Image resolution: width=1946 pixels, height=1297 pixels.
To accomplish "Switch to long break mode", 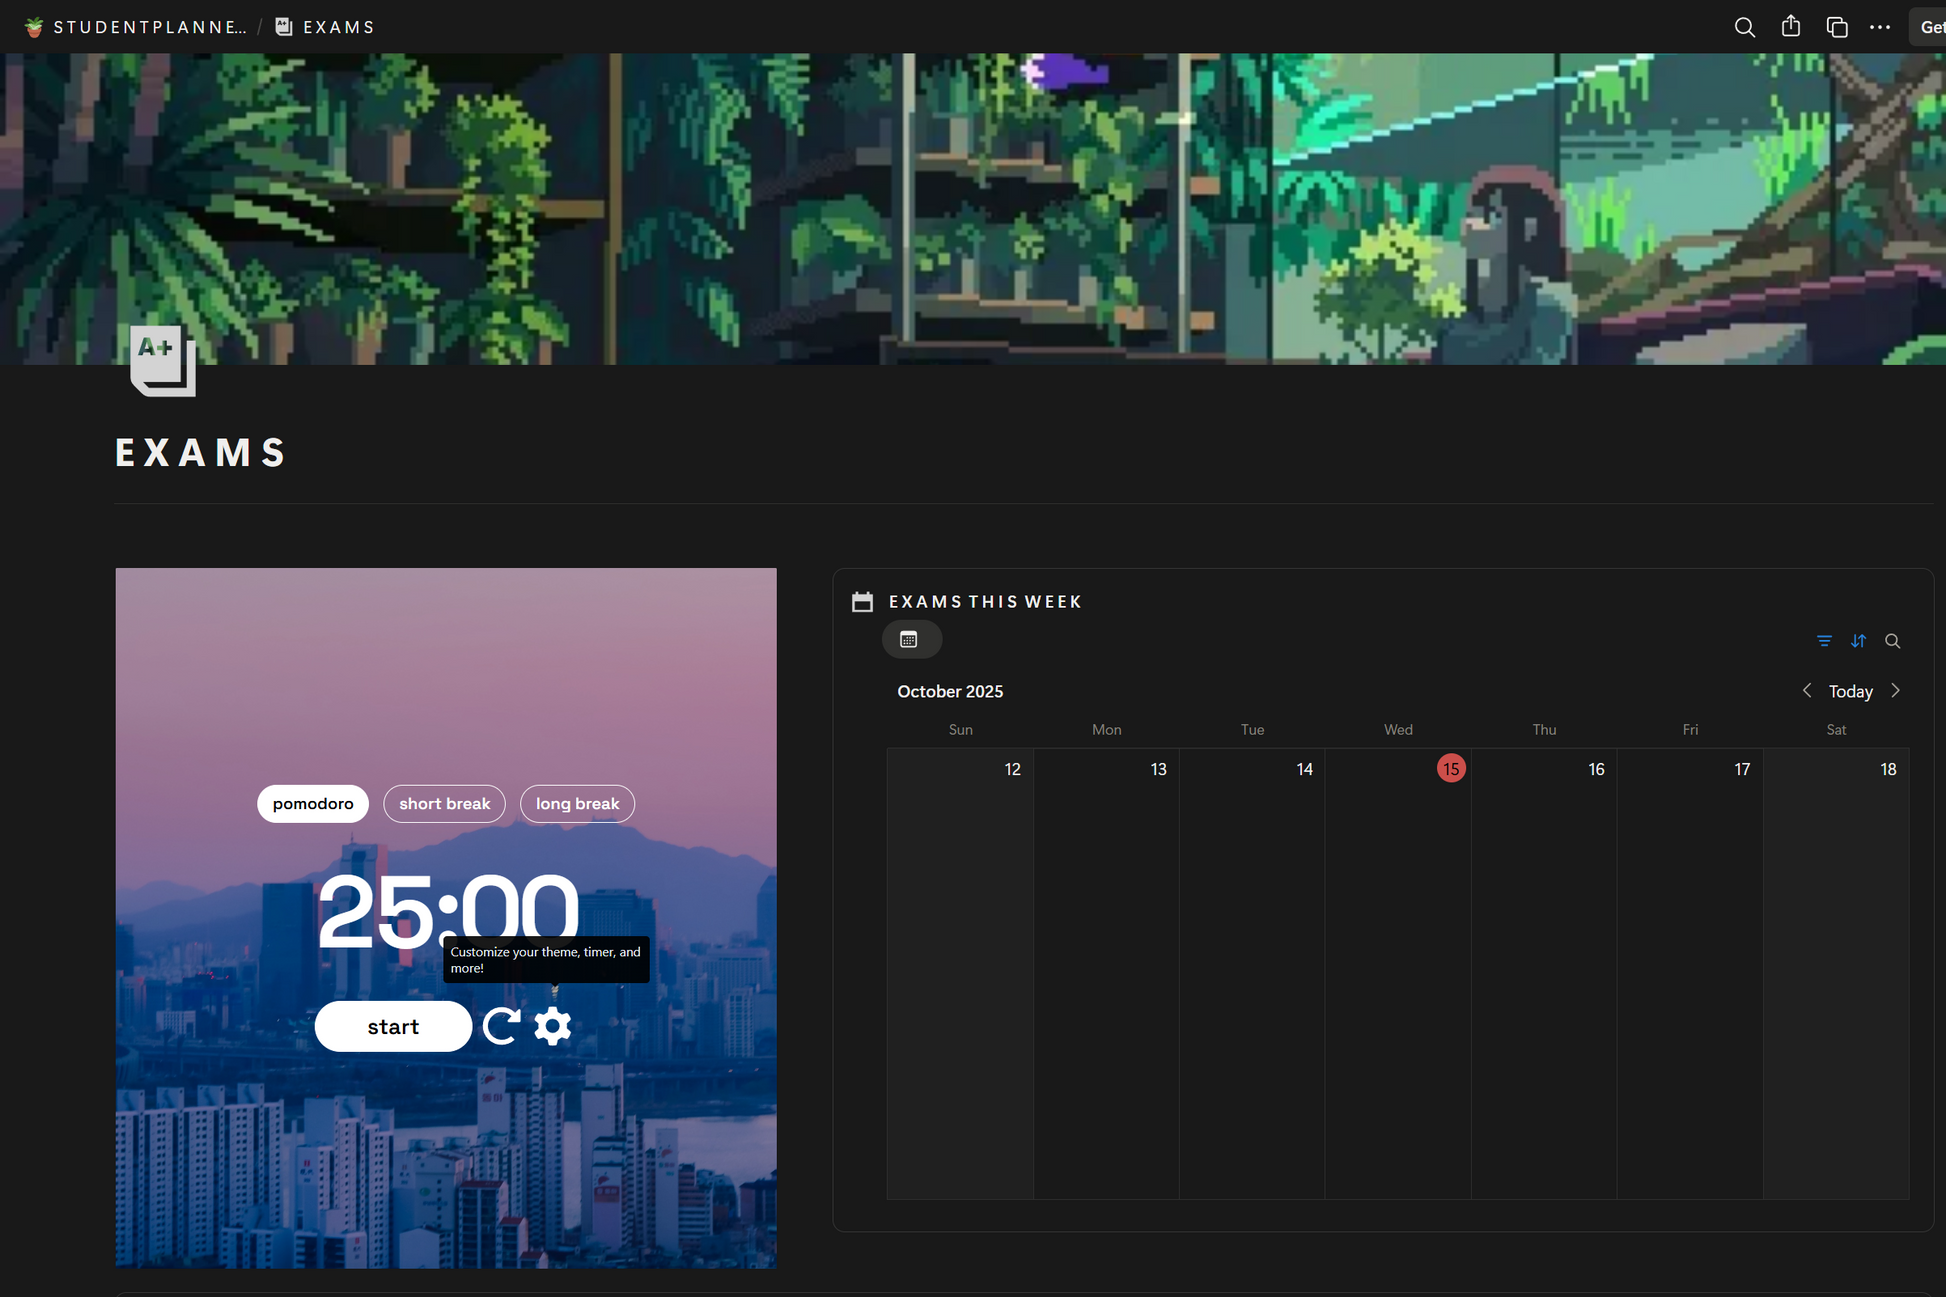I will click(577, 804).
